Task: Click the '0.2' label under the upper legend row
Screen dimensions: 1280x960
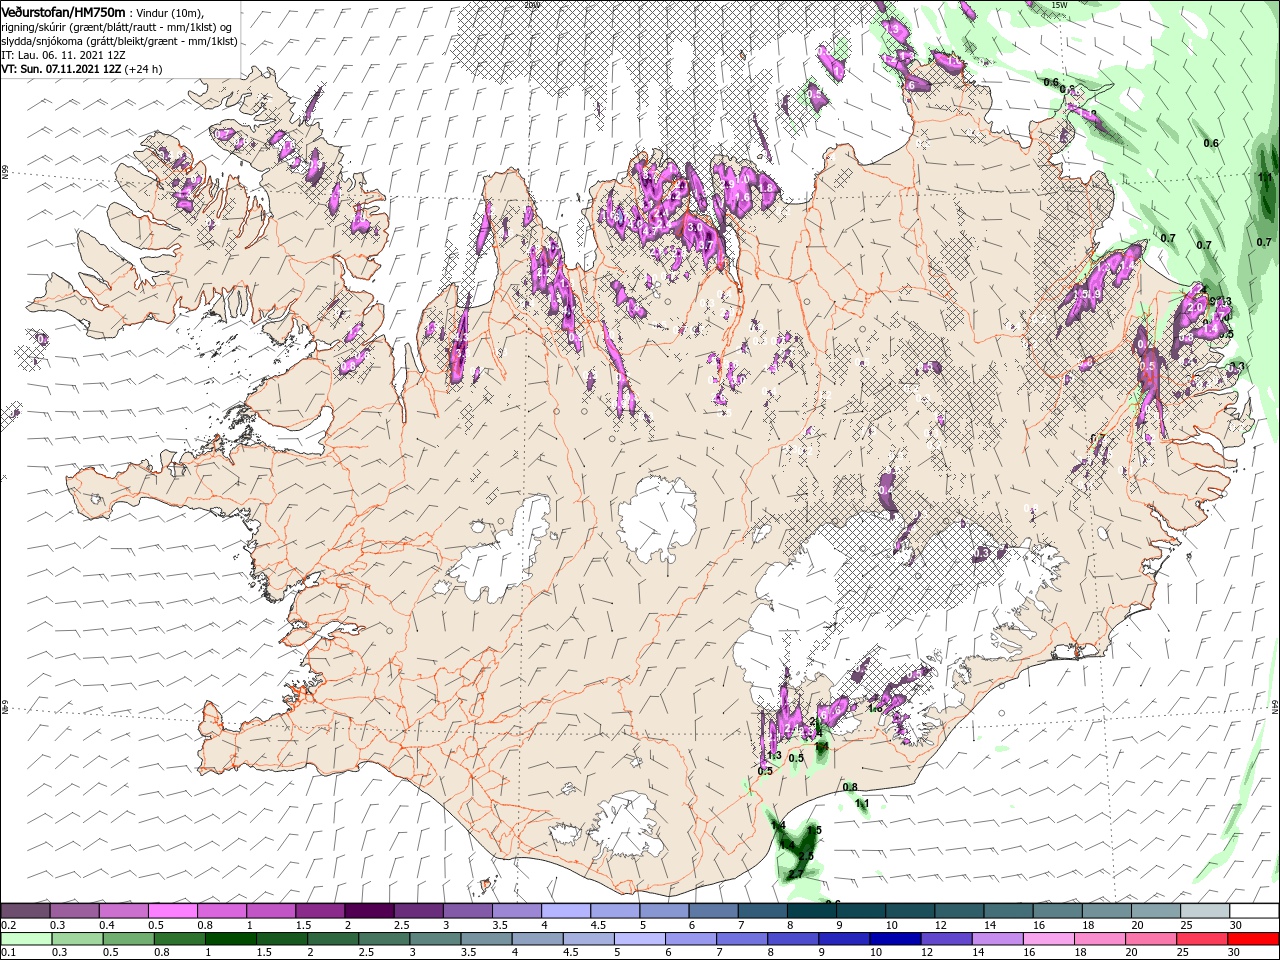Action: (x=8, y=925)
